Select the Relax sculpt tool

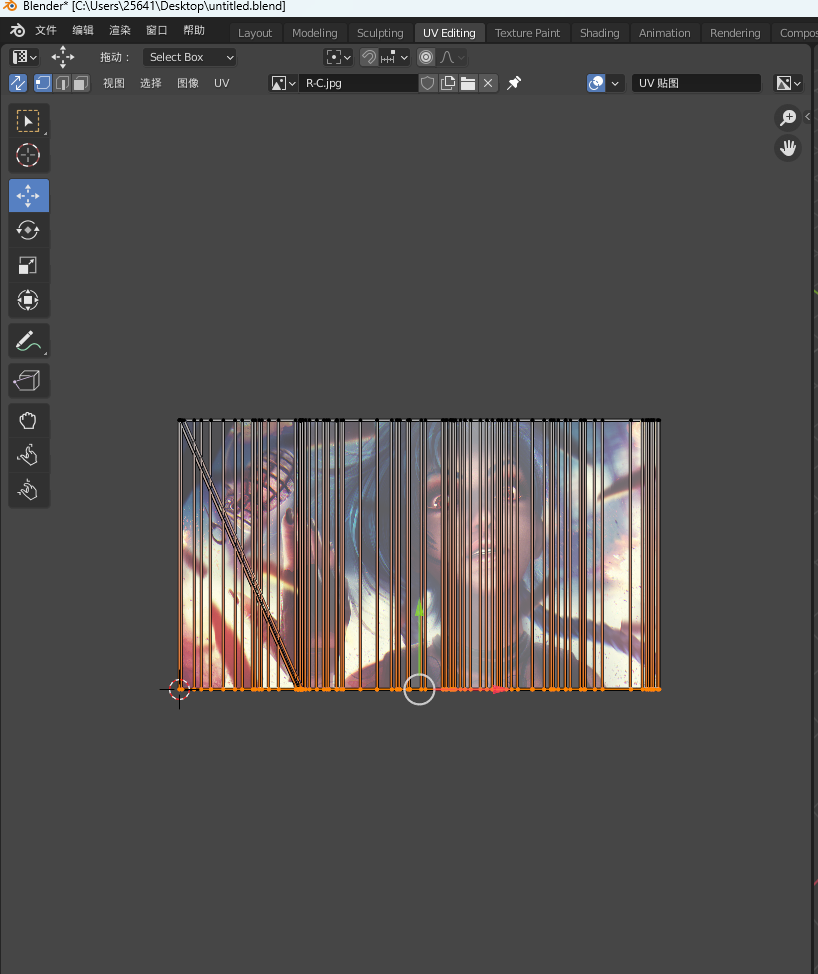coord(29,456)
